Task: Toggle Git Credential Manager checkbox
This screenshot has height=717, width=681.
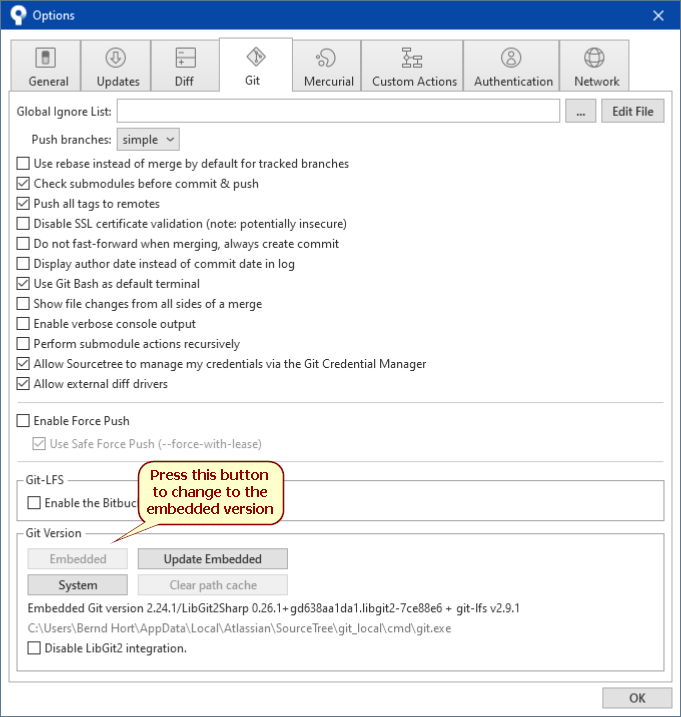Action: pyautogui.click(x=23, y=364)
